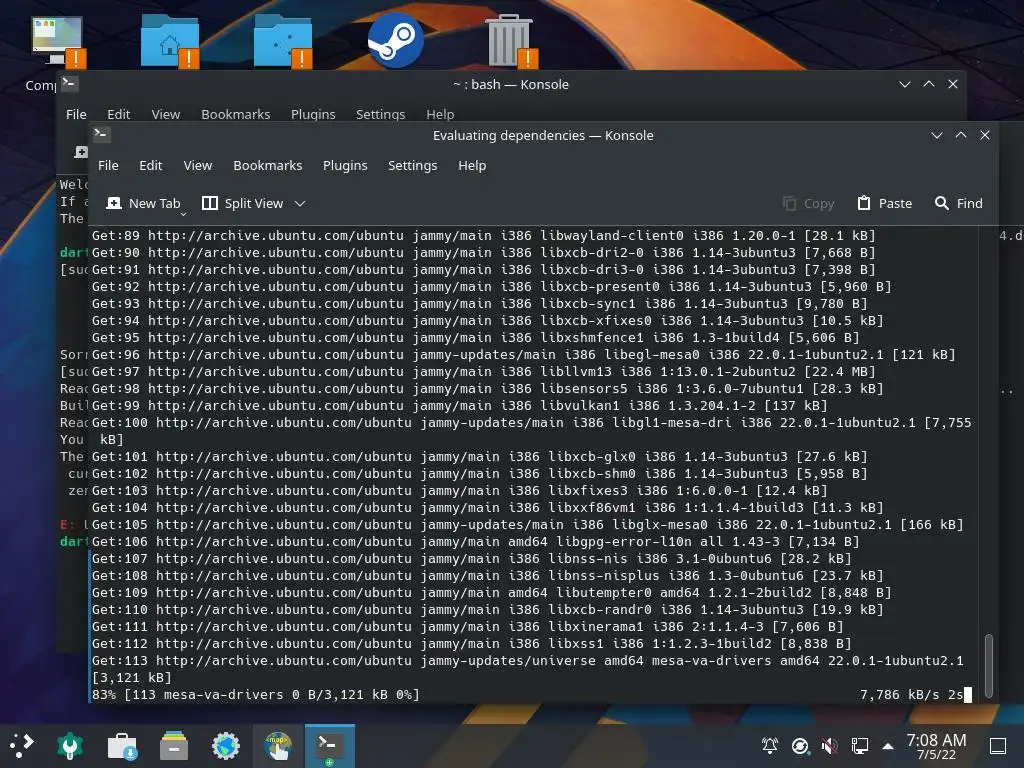The height and width of the screenshot is (768, 1024).
Task: Click the display configuration tray icon
Action: tap(859, 745)
